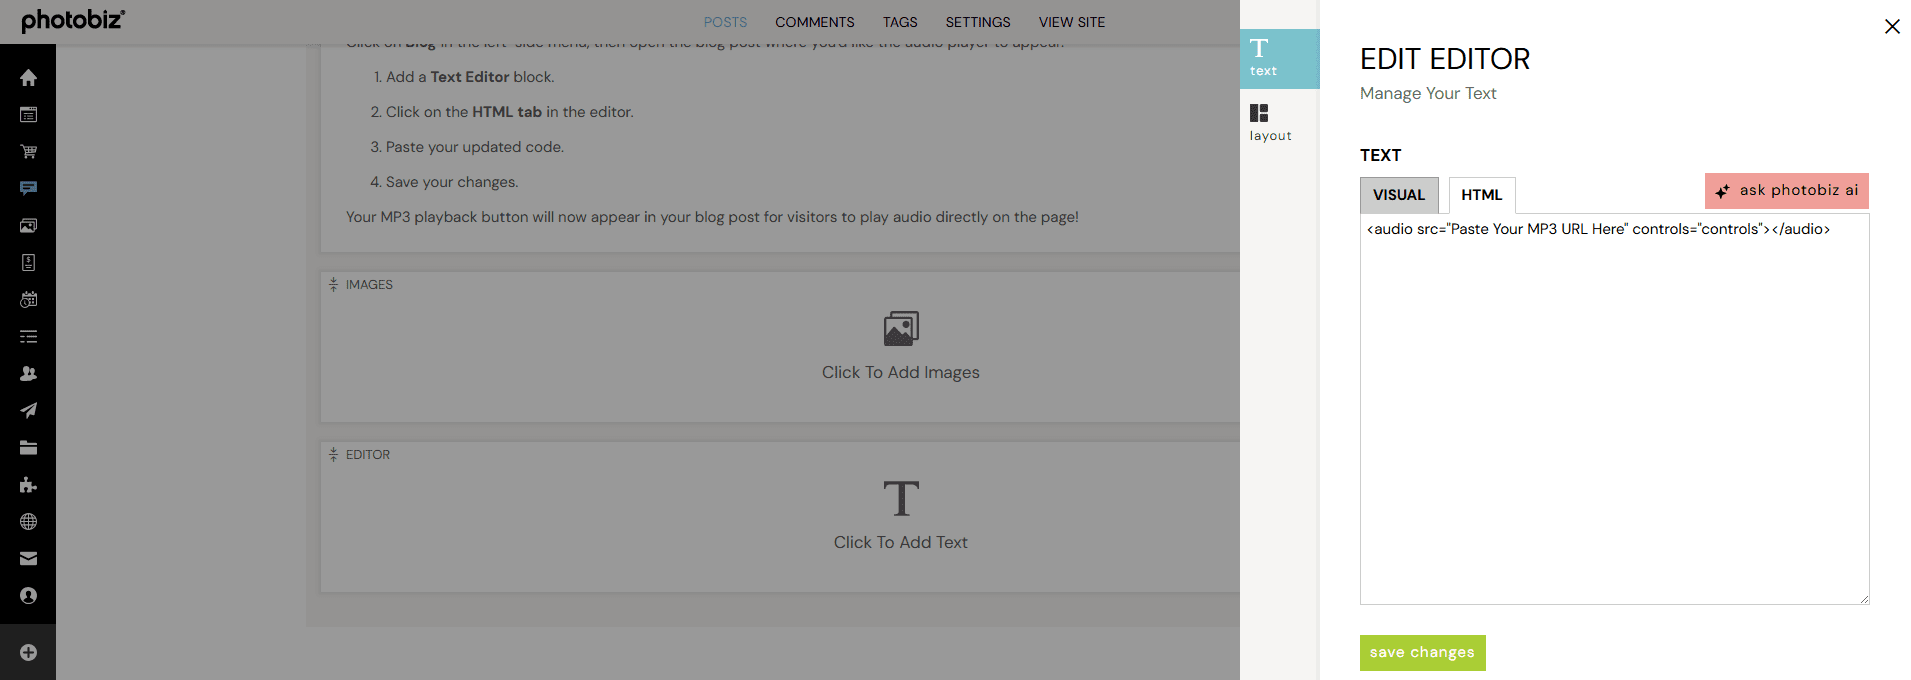Open the Tags menu item
The image size is (1911, 680).
tap(900, 22)
